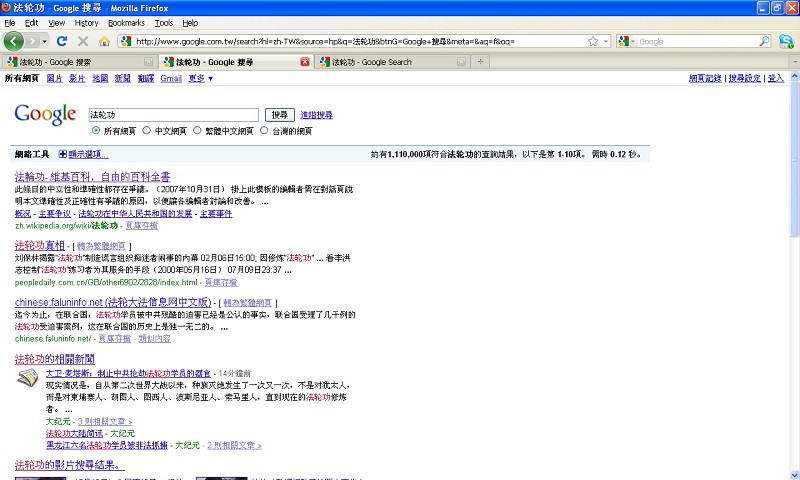The image size is (800, 480).
Task: Click the Stop loading X icon
Action: (83, 41)
